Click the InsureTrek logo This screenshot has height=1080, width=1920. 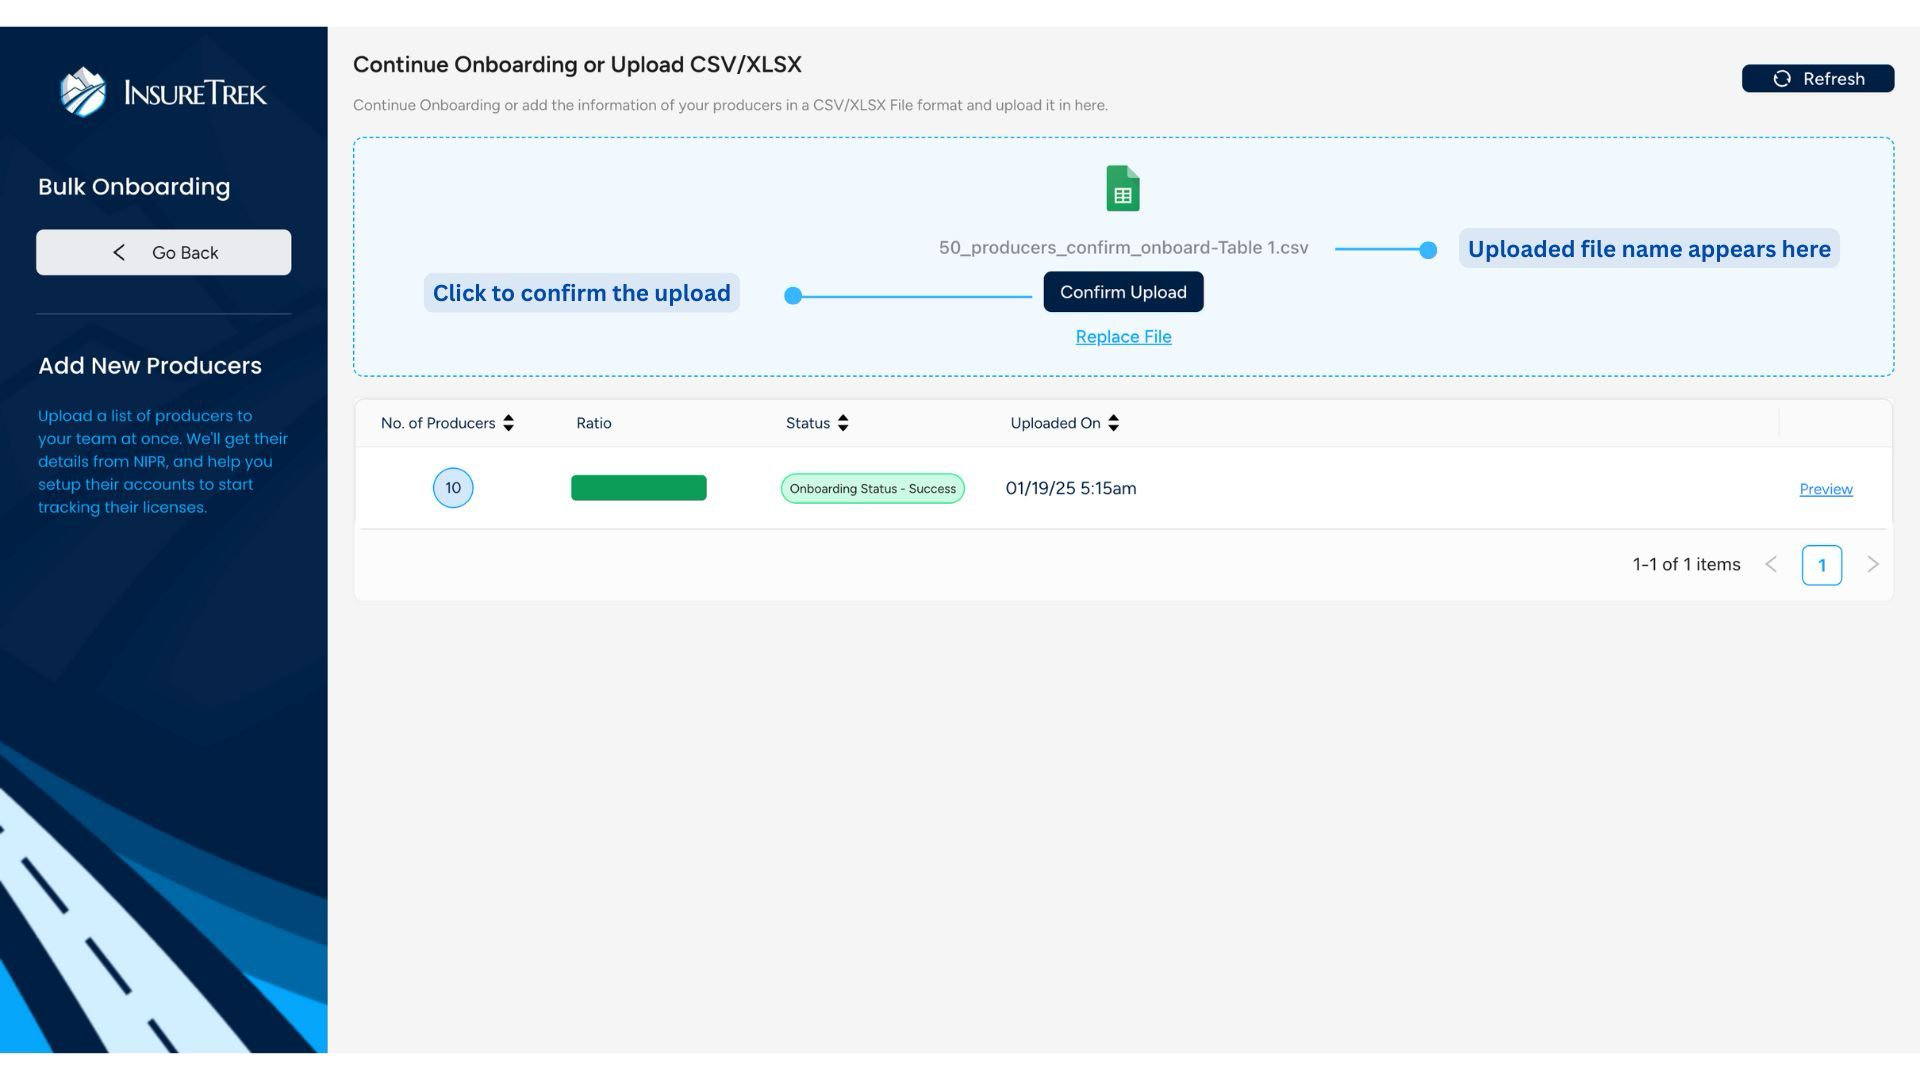pos(164,92)
